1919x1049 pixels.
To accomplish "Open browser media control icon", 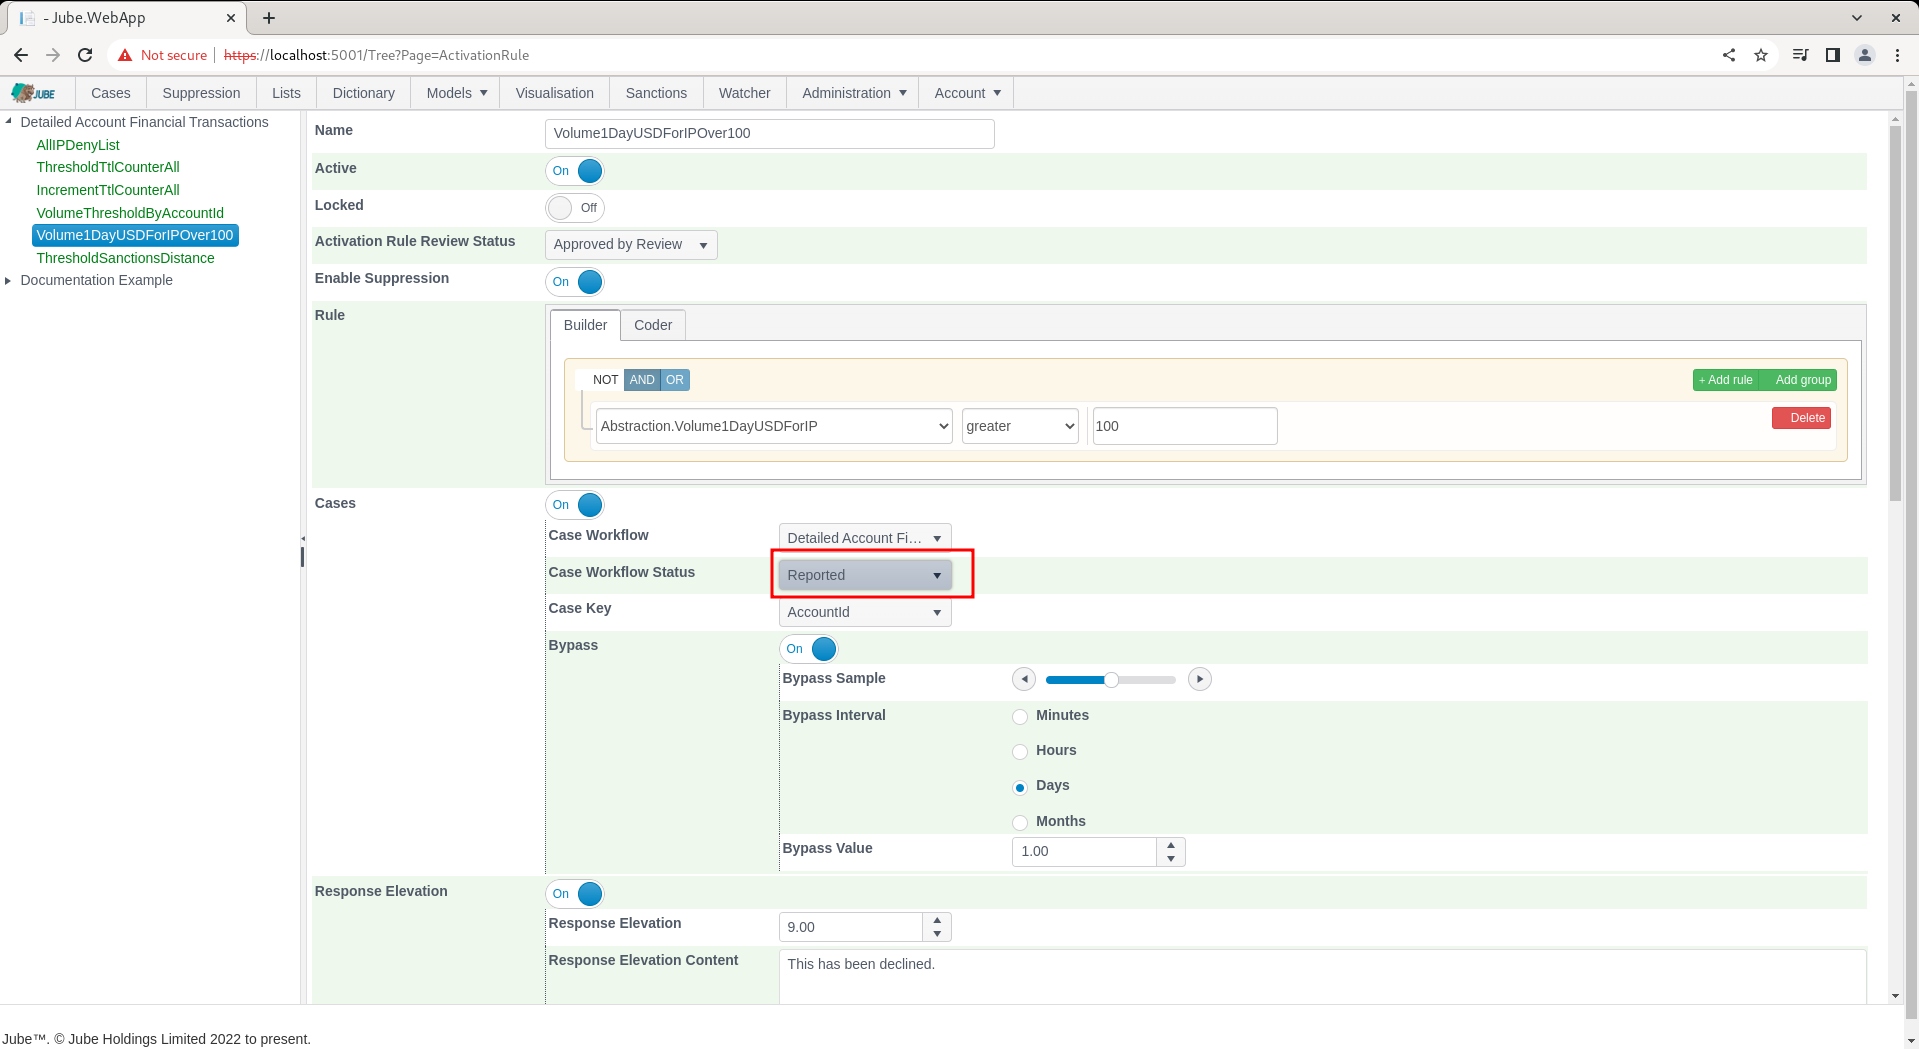I will click(1800, 55).
